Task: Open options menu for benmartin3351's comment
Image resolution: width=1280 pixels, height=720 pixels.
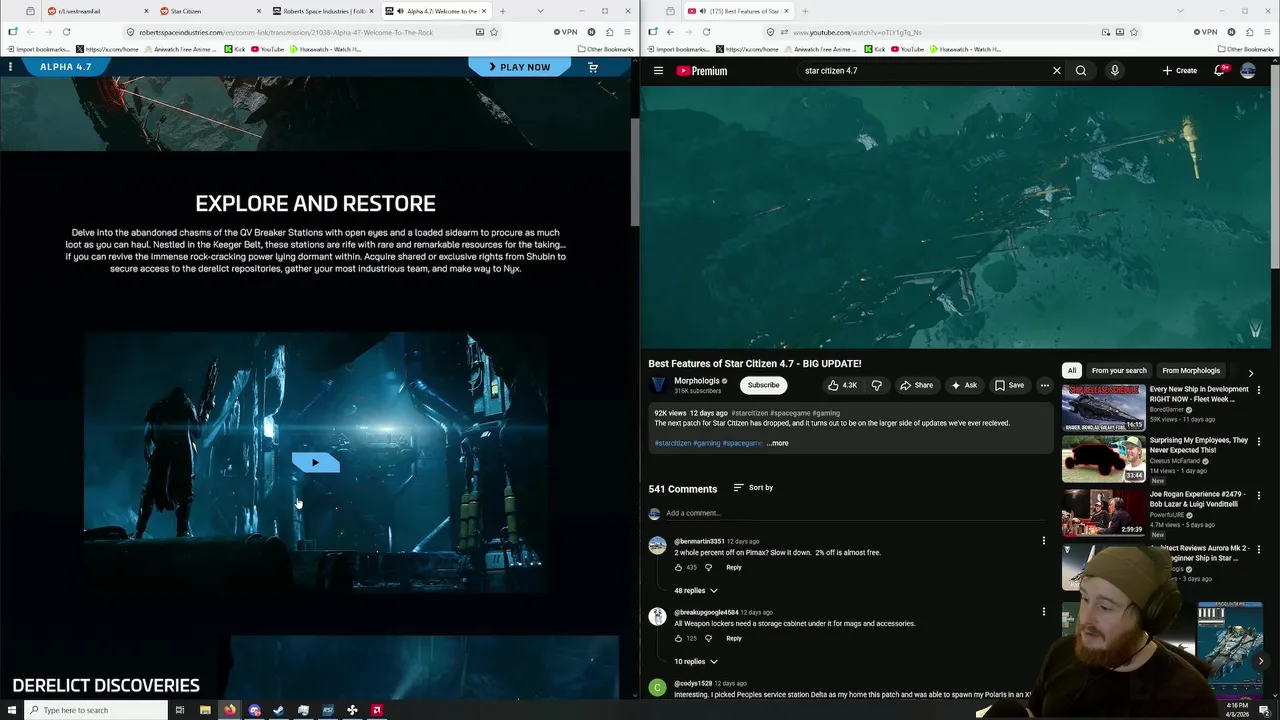Action: pos(1044,541)
